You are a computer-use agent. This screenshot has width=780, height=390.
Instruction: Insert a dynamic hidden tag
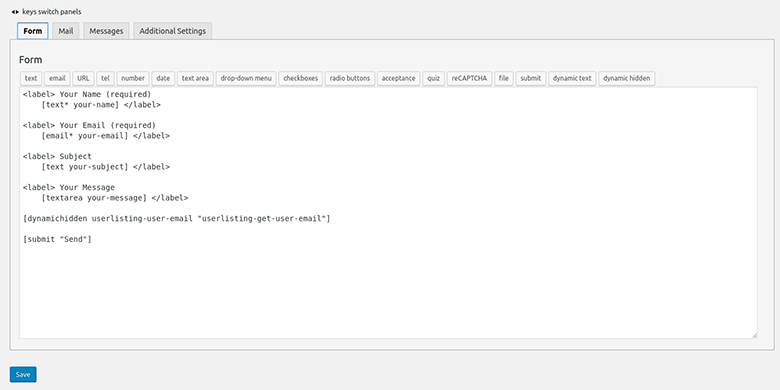[626, 78]
